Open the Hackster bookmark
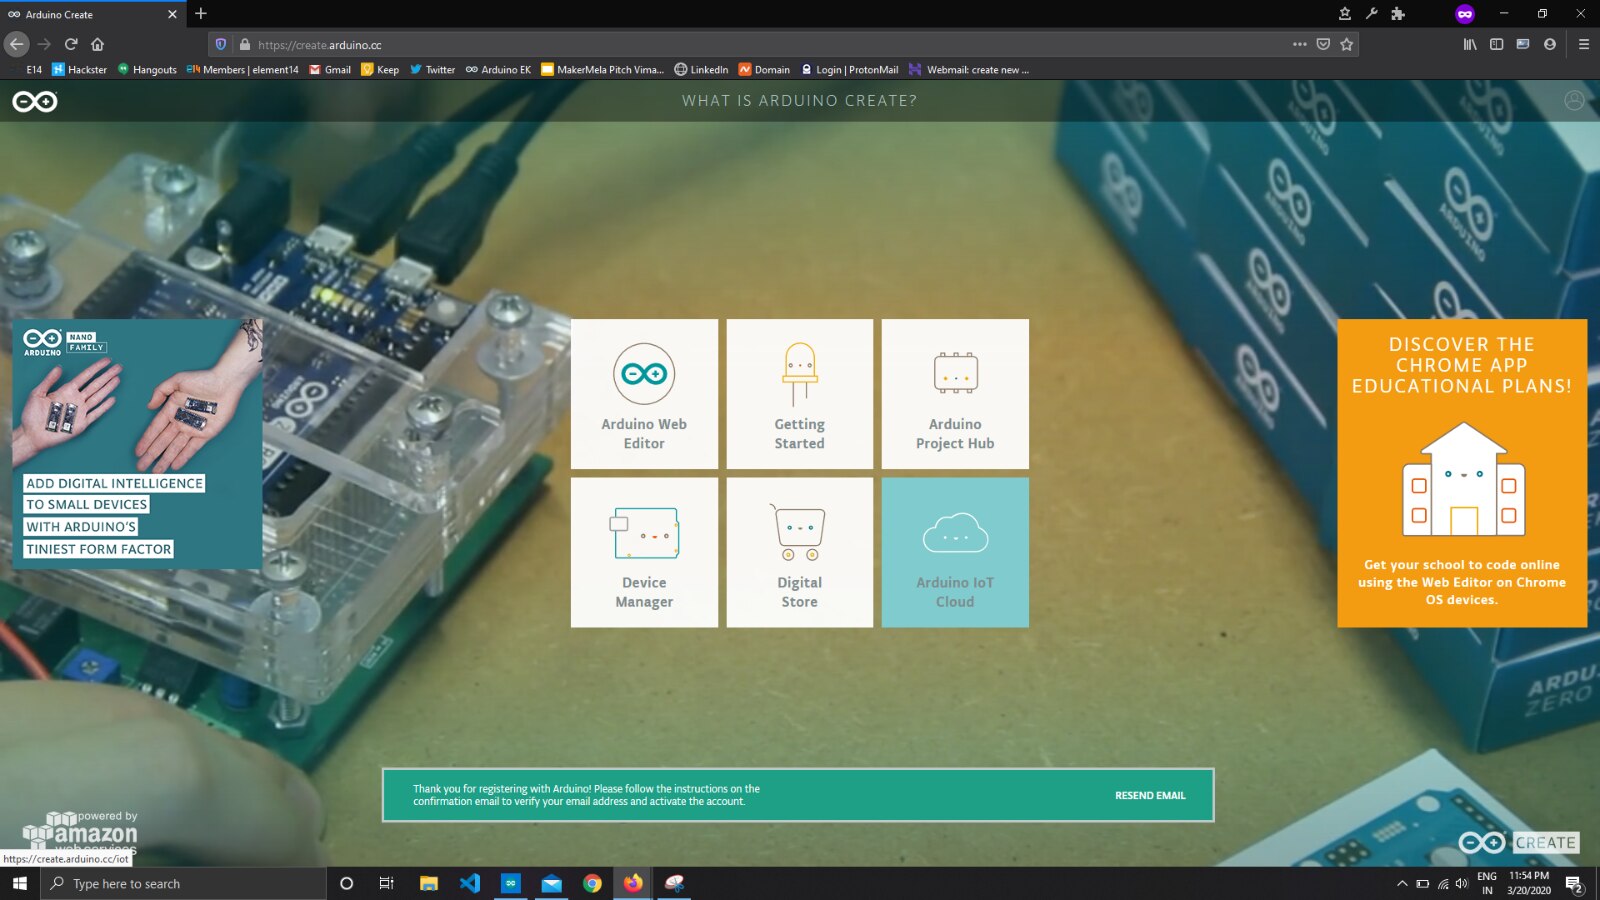Image resolution: width=1600 pixels, height=900 pixels. coord(79,70)
